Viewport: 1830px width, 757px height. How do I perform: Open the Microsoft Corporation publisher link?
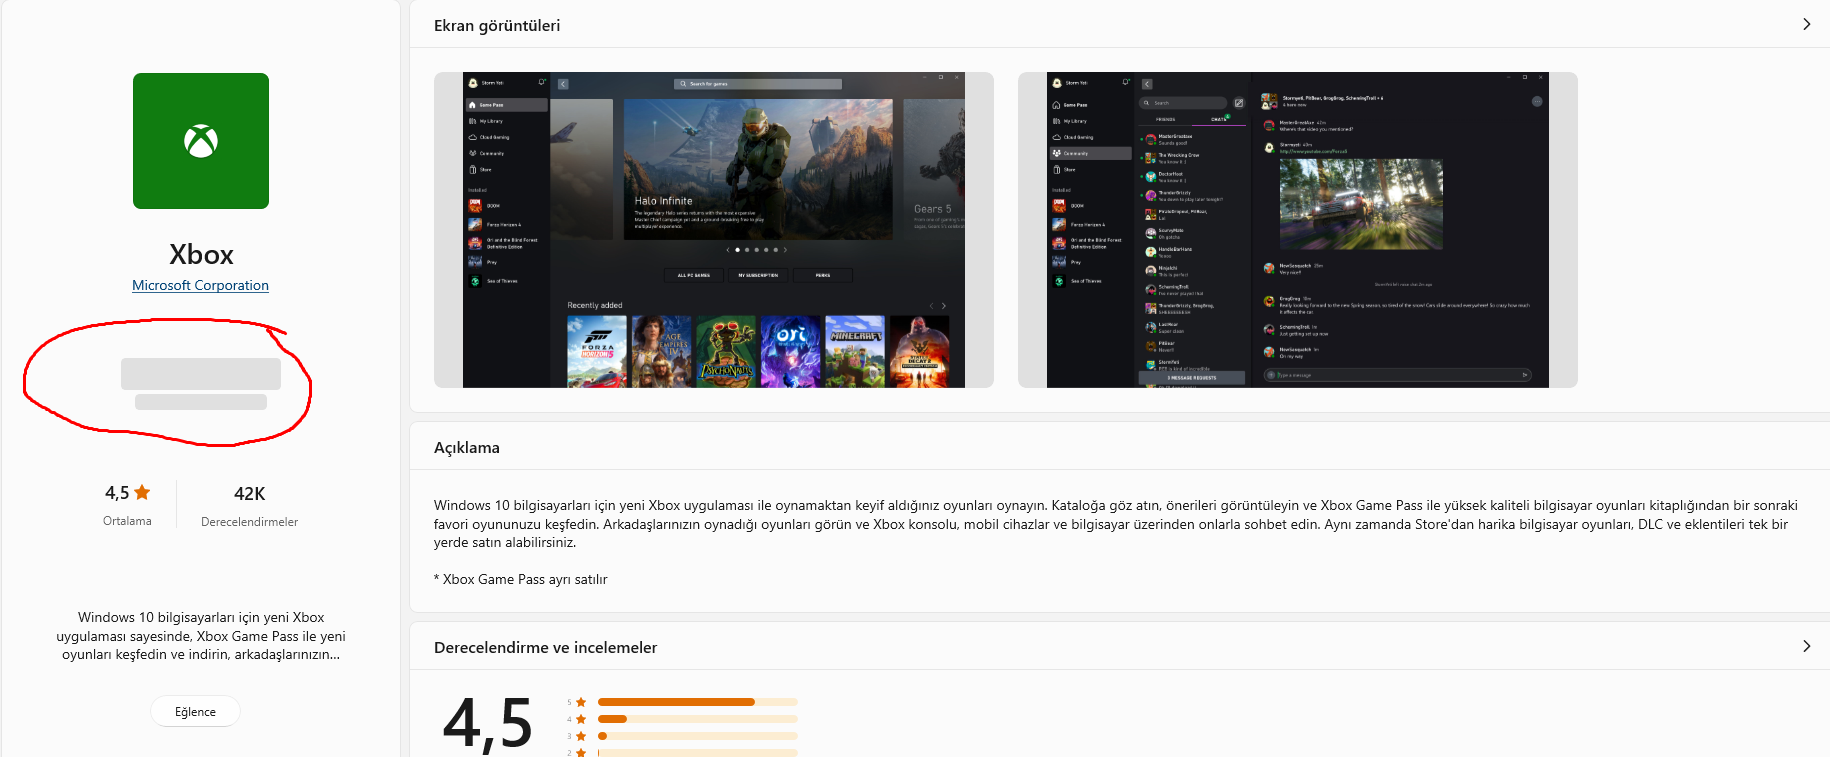pos(200,285)
